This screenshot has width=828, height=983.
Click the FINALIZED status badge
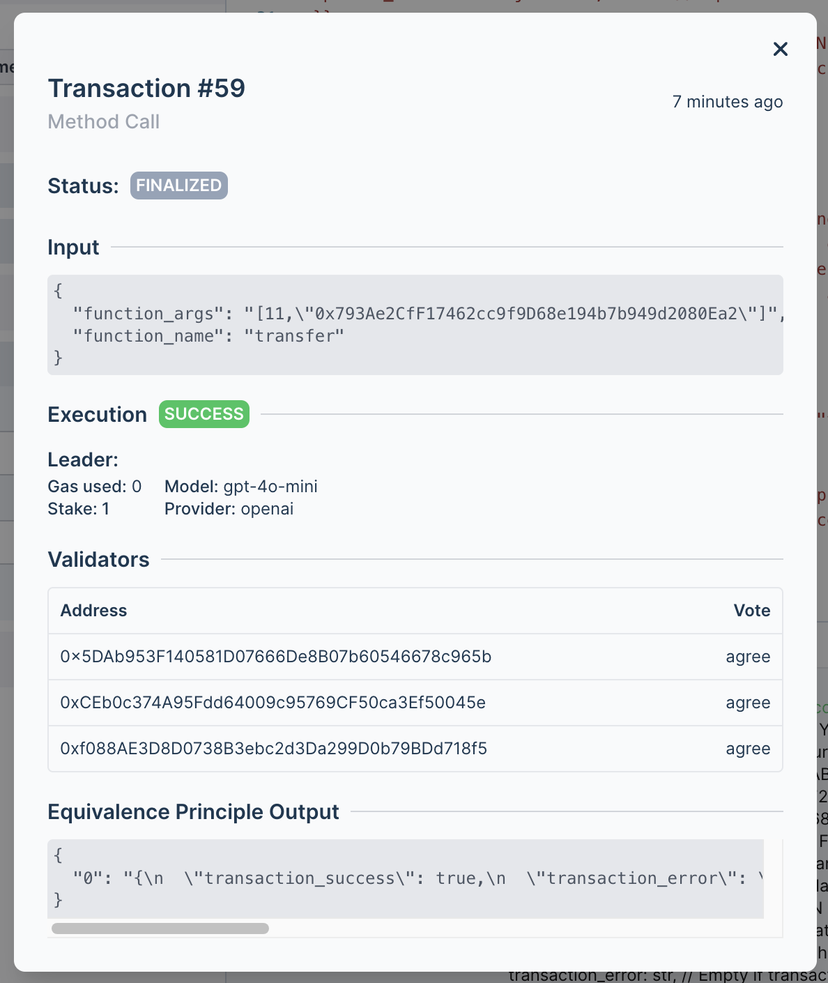tap(178, 185)
